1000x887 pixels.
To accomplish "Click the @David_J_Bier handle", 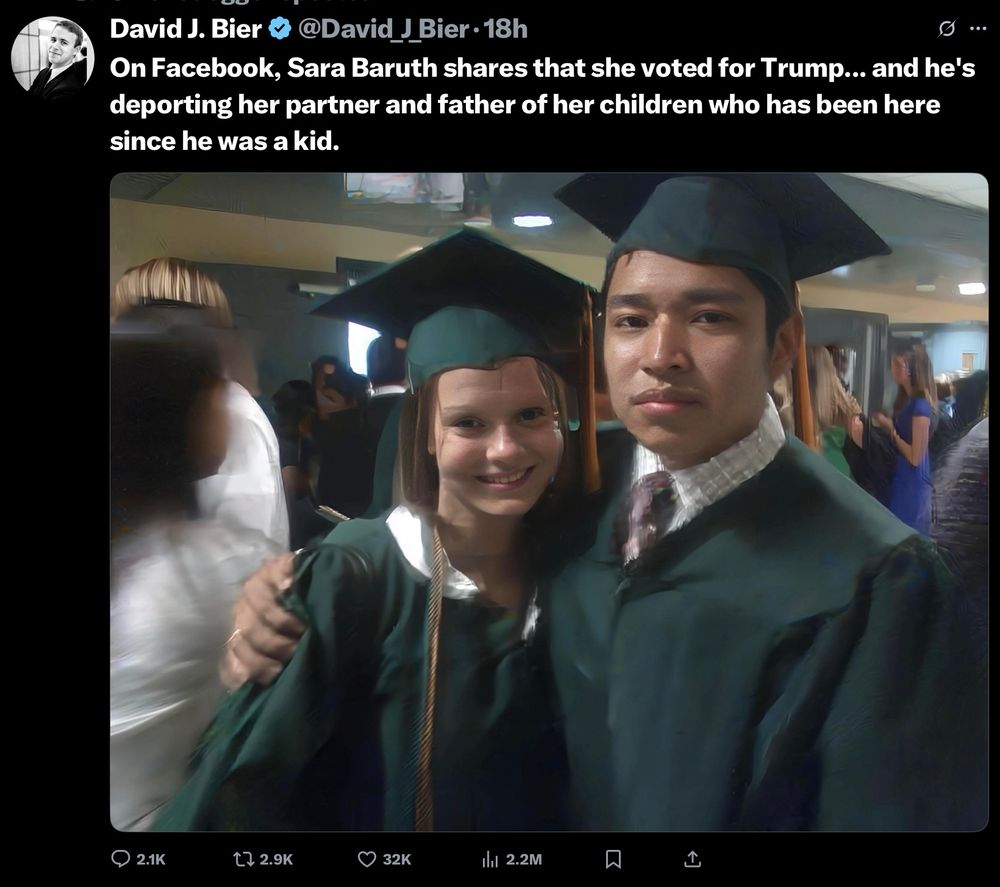I will click(383, 29).
